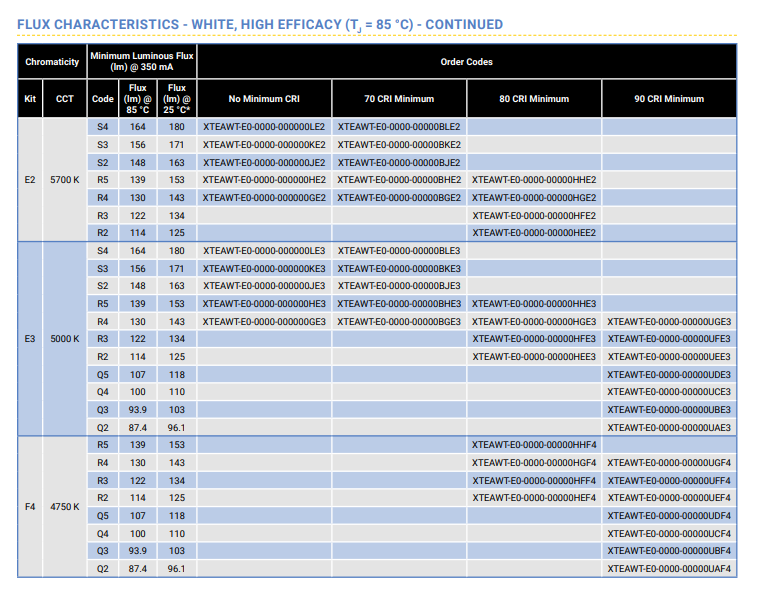This screenshot has width=759, height=603.
Task: Click the 'Order Codes' header cell
Action: point(467,62)
